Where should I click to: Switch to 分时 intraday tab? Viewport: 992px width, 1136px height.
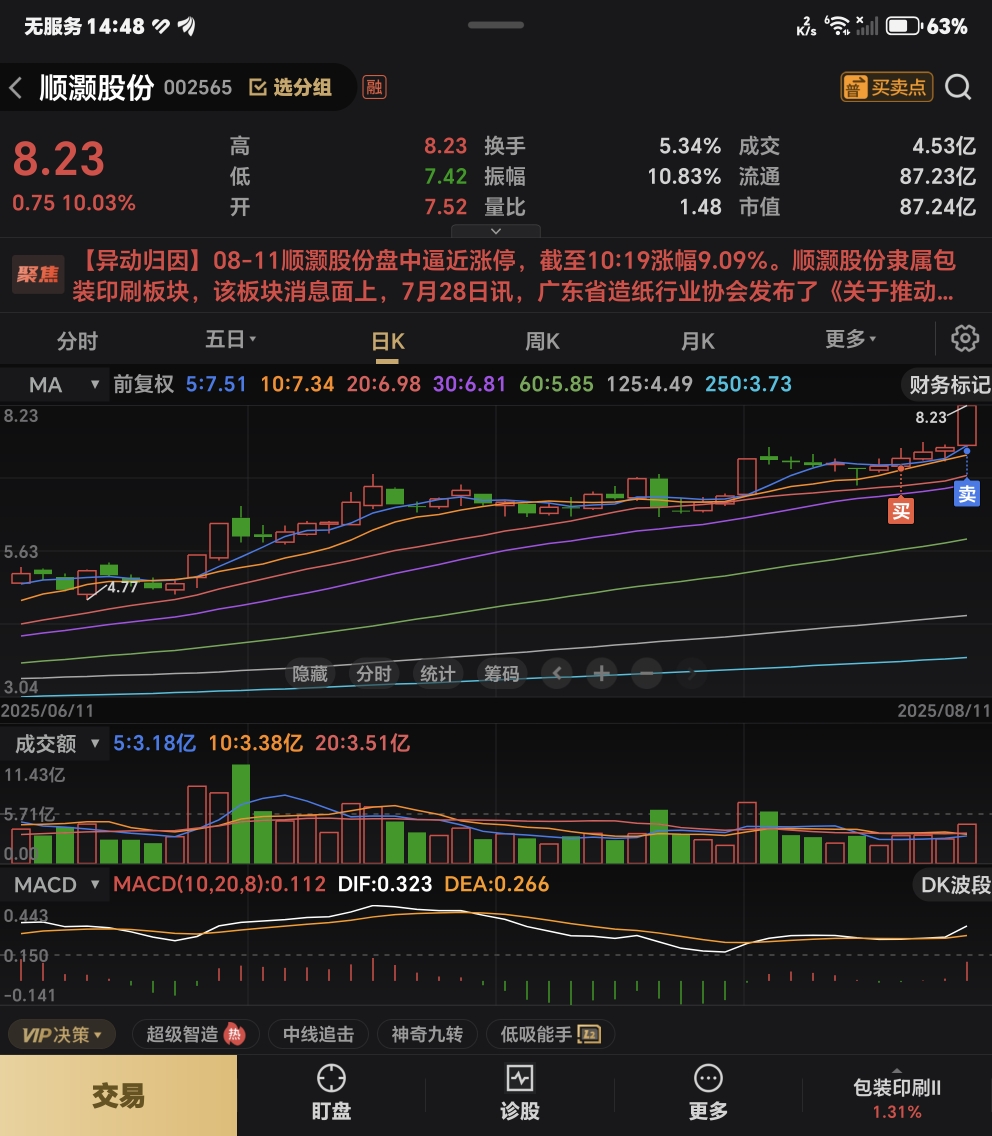click(x=77, y=341)
